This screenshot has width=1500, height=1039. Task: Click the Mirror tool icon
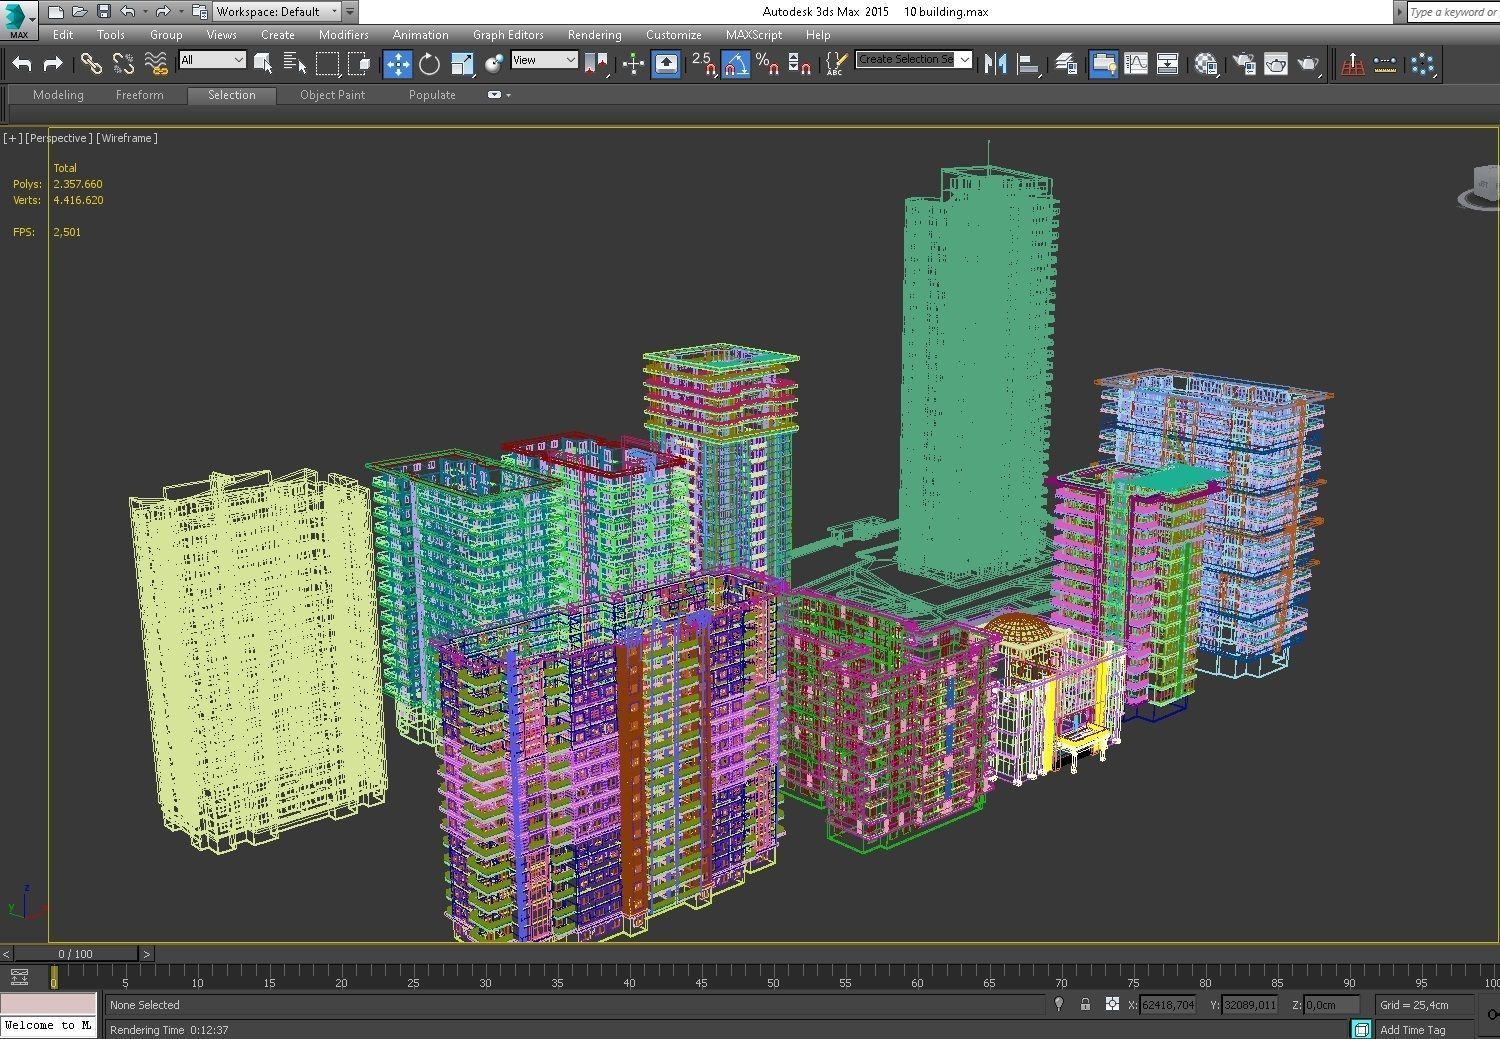click(x=996, y=64)
